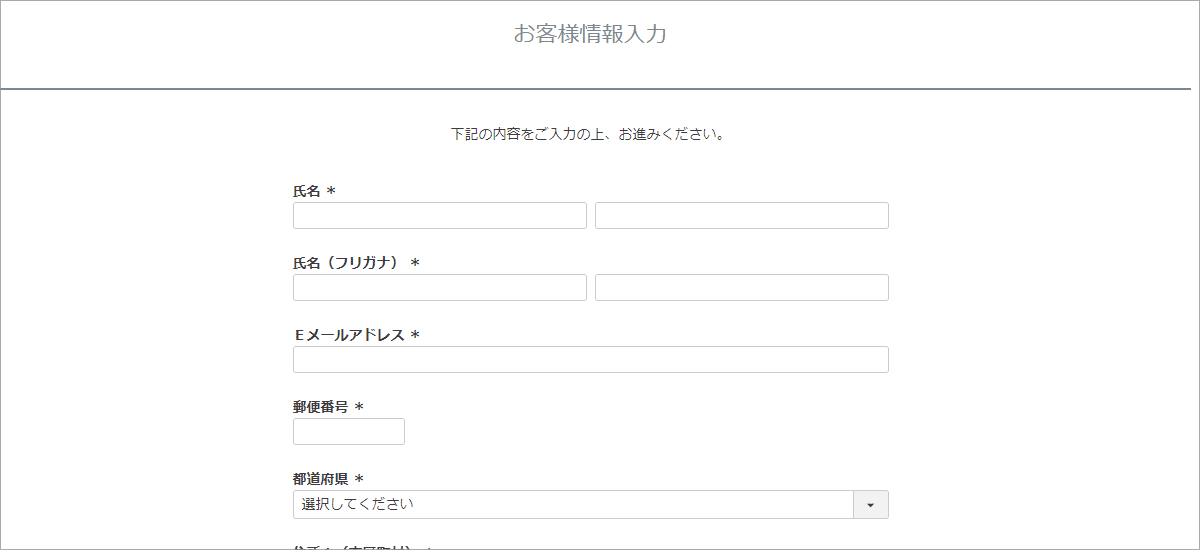Click the required asterisk beside 氏名（フリガナ）
Screen dimensions: 1200x550
tap(415, 264)
